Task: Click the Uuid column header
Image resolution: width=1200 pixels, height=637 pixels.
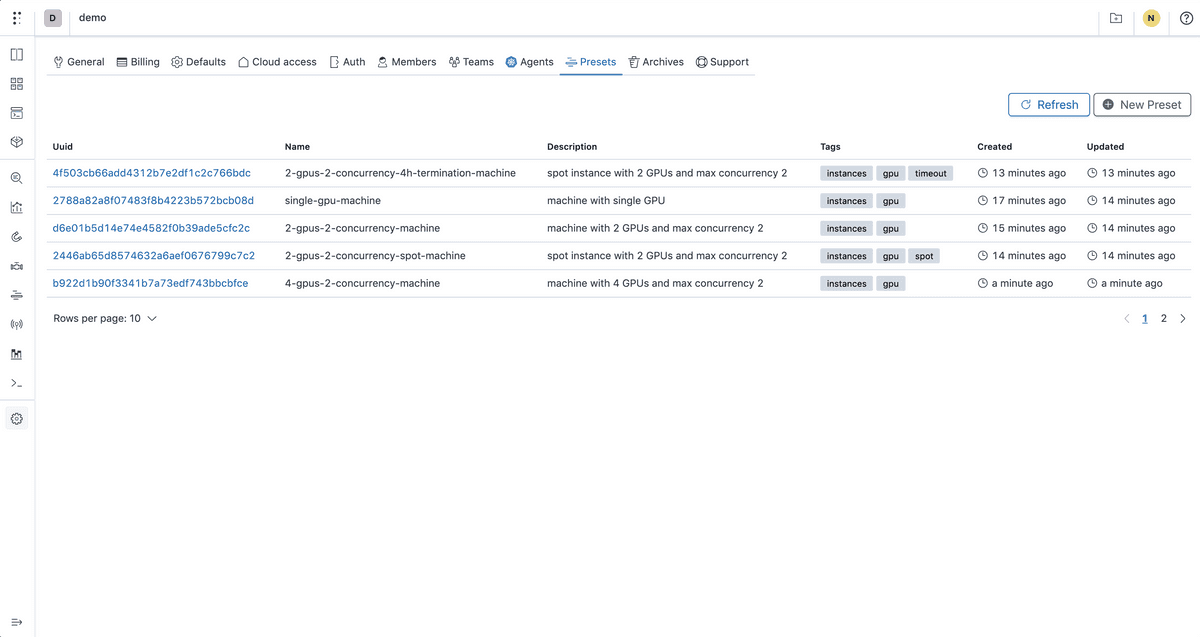Action: [x=63, y=146]
